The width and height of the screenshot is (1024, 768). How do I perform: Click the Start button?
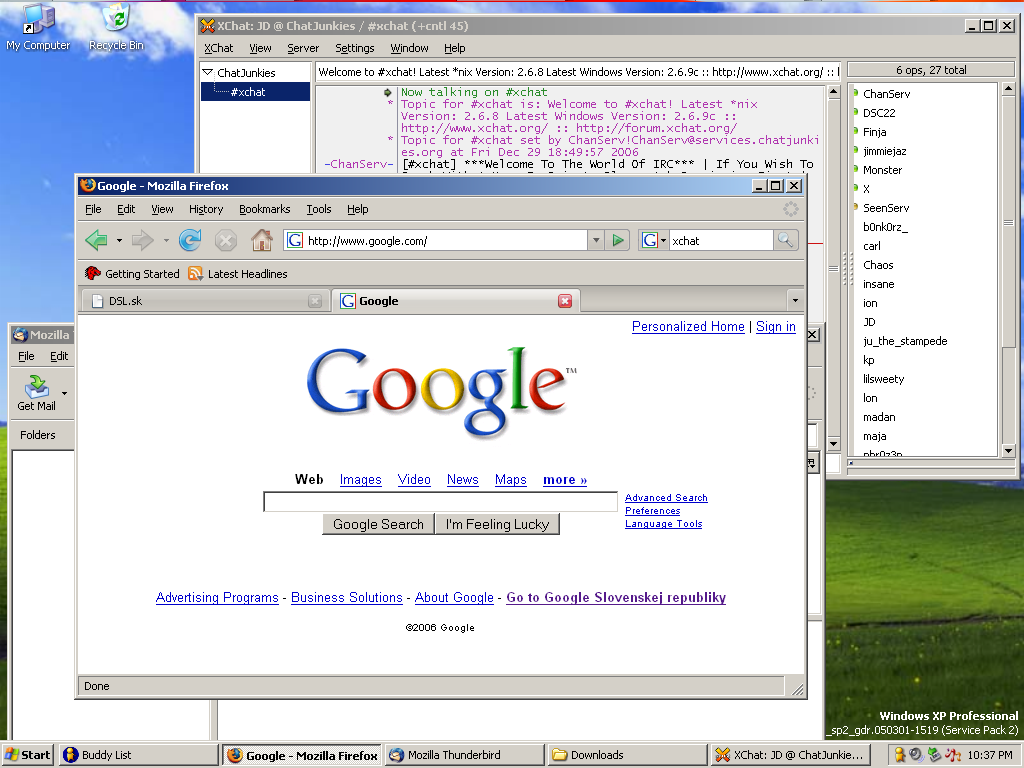pyautogui.click(x=27, y=755)
